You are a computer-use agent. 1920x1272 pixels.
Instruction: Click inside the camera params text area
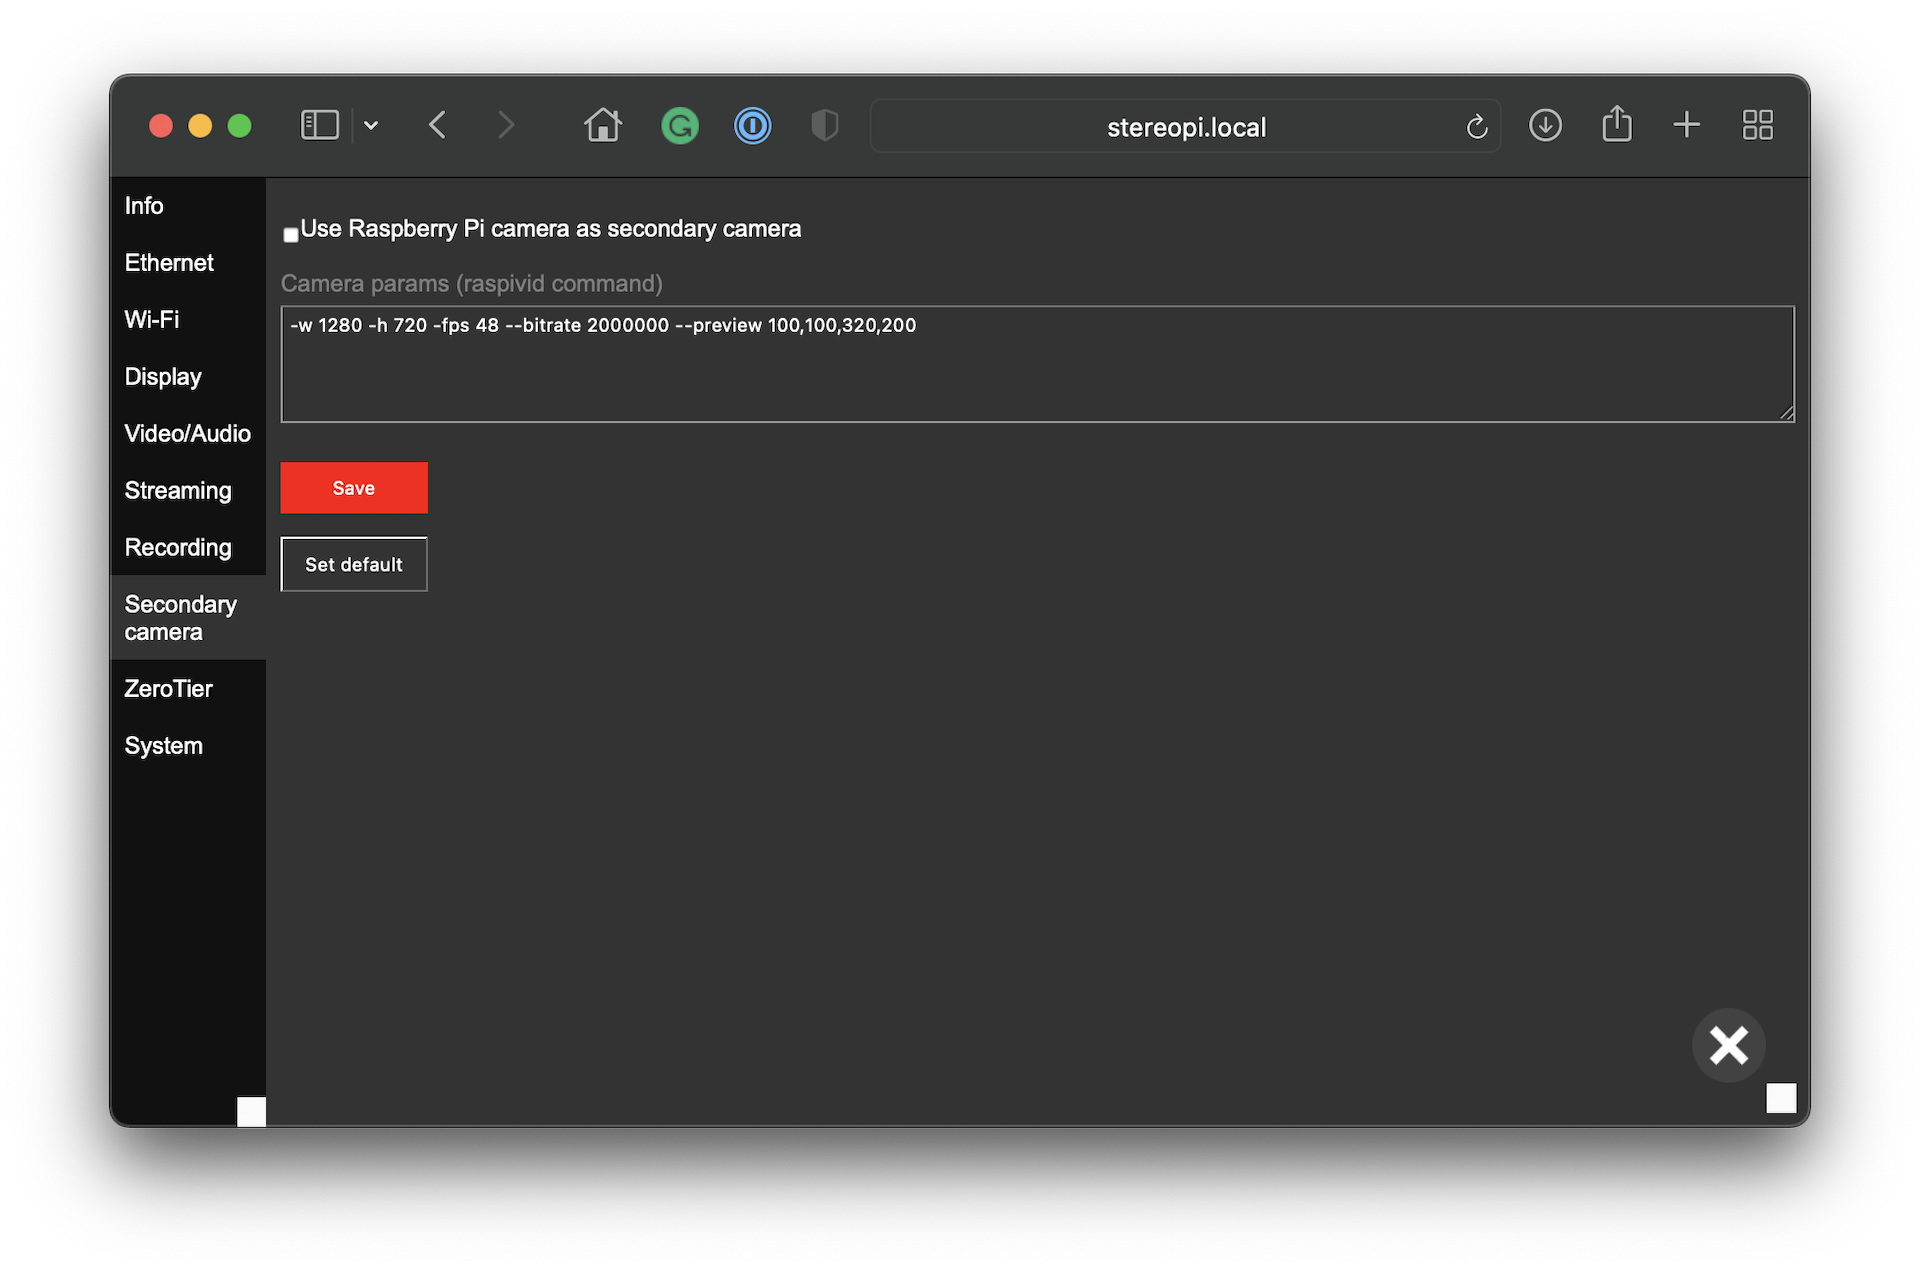(1036, 365)
